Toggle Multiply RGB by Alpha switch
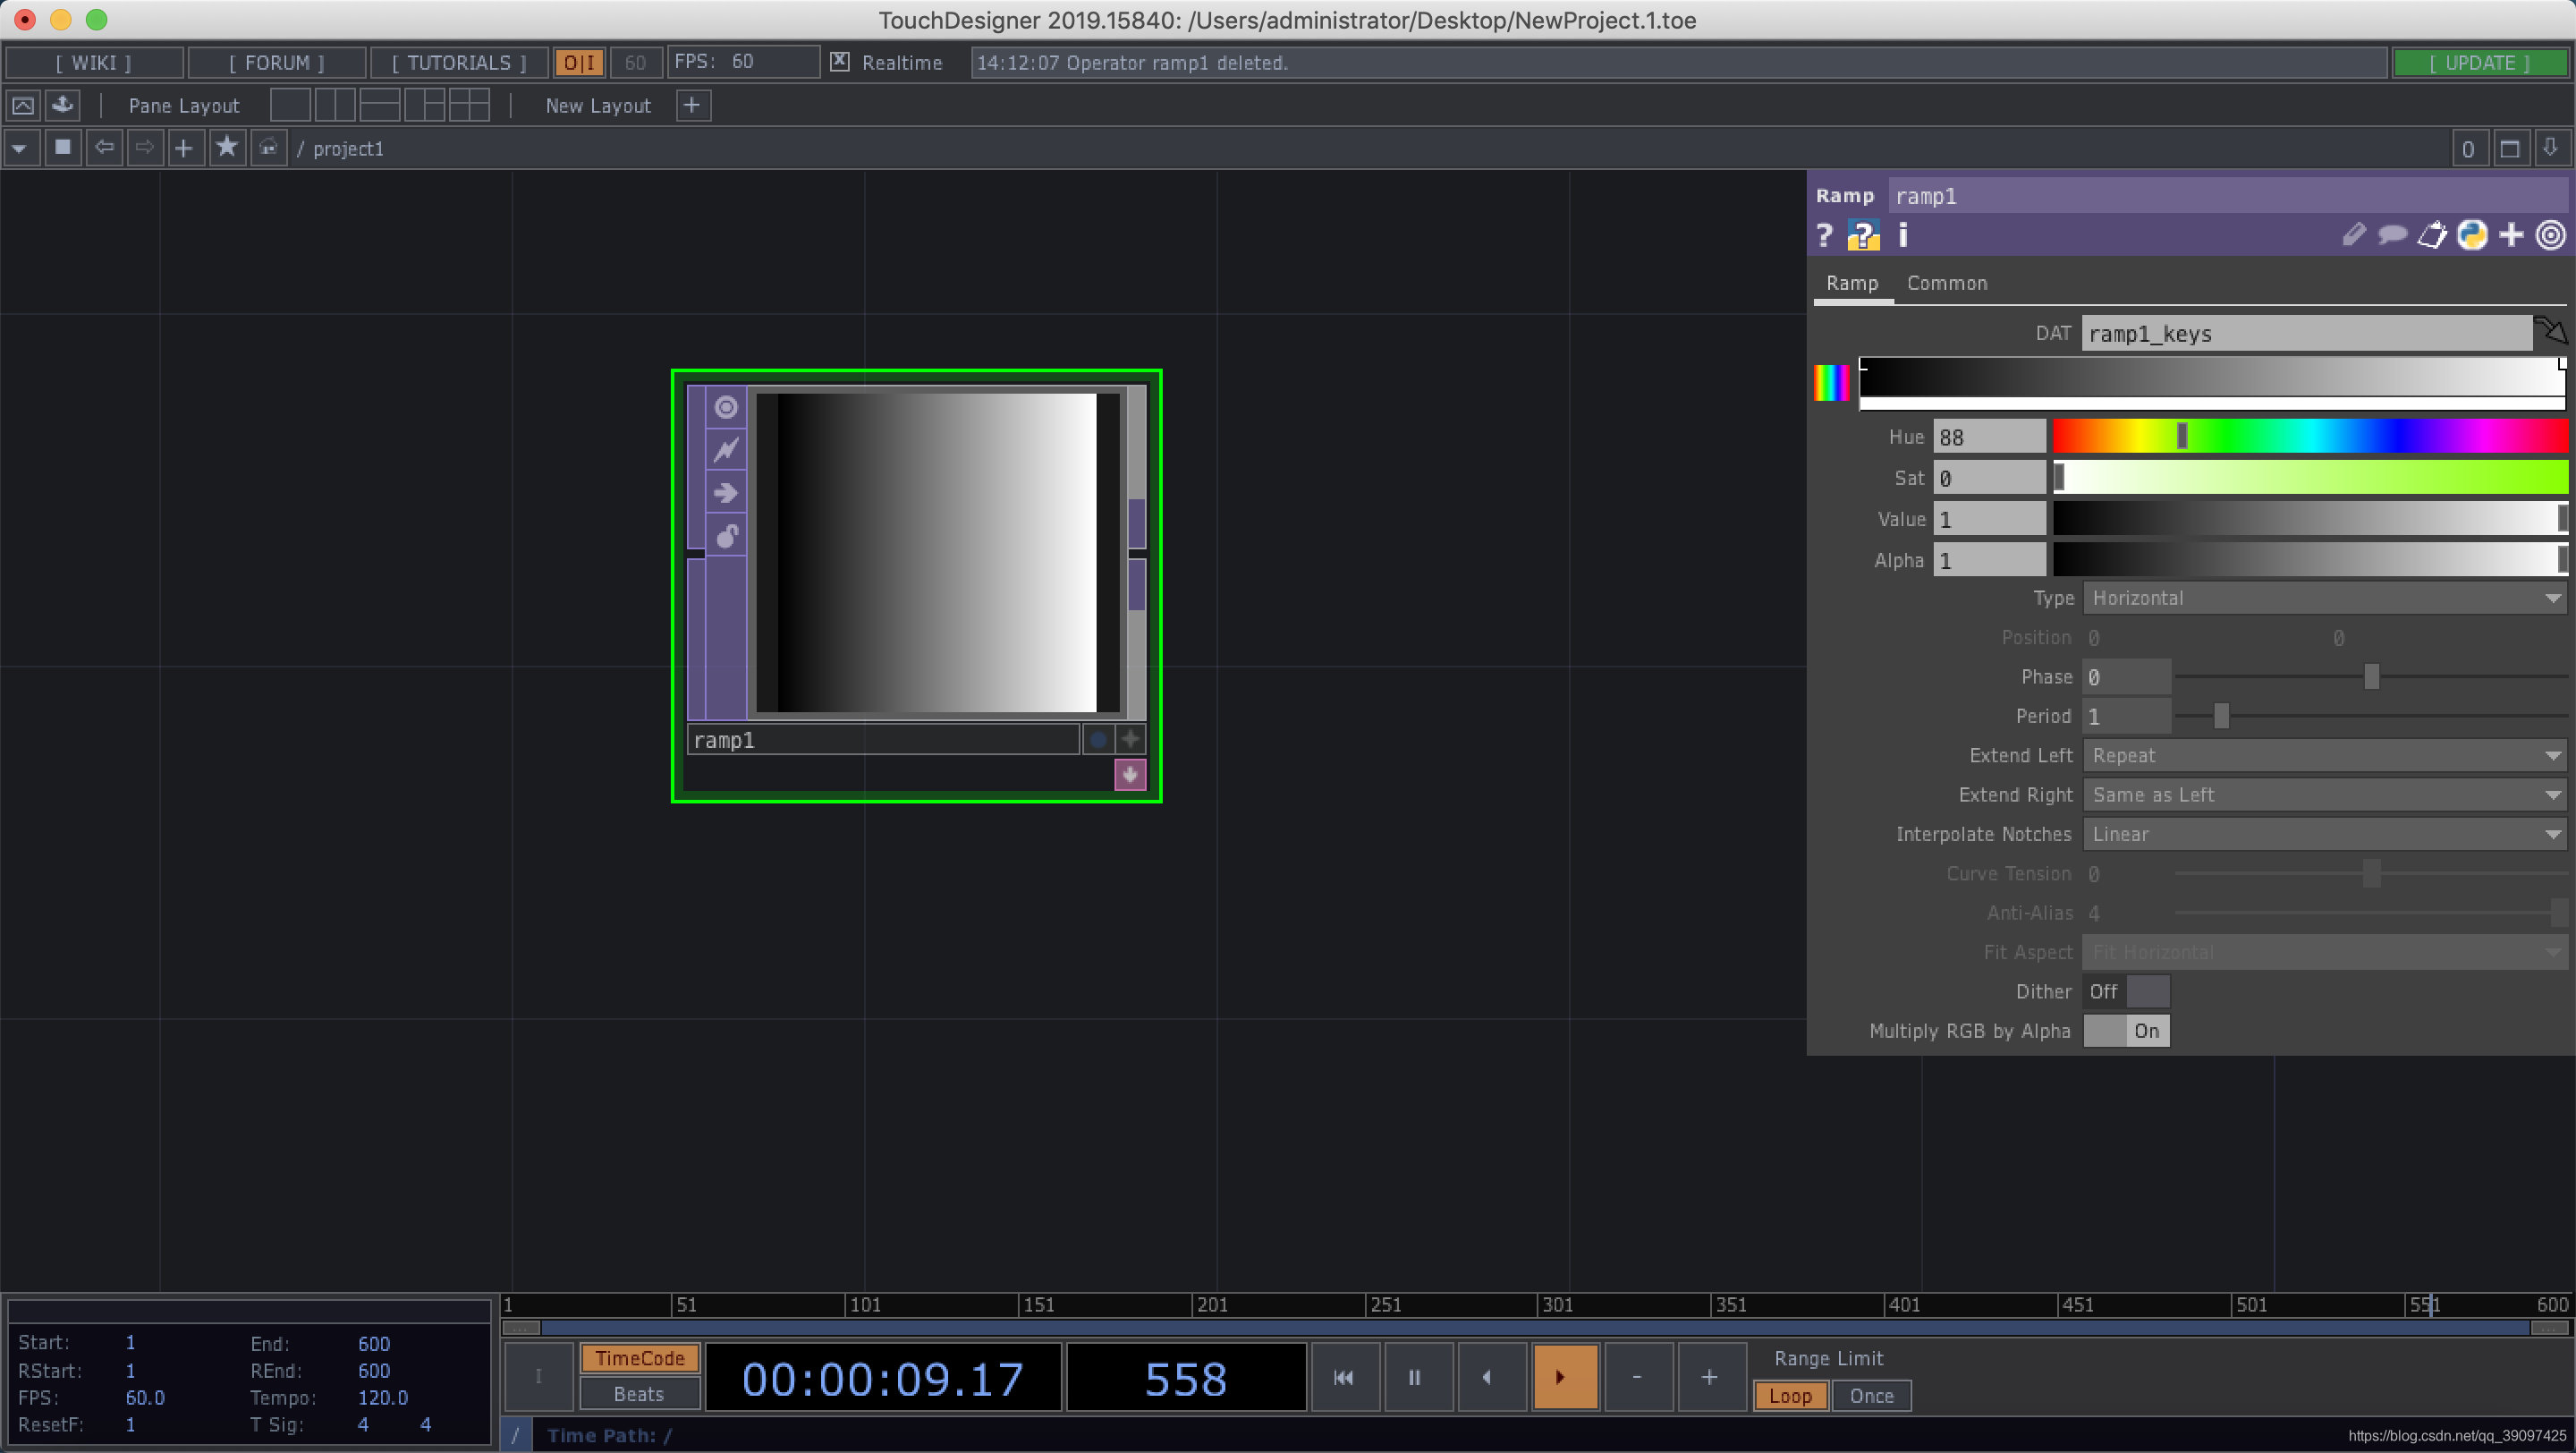Image resolution: width=2576 pixels, height=1453 pixels. pyautogui.click(x=2126, y=1031)
